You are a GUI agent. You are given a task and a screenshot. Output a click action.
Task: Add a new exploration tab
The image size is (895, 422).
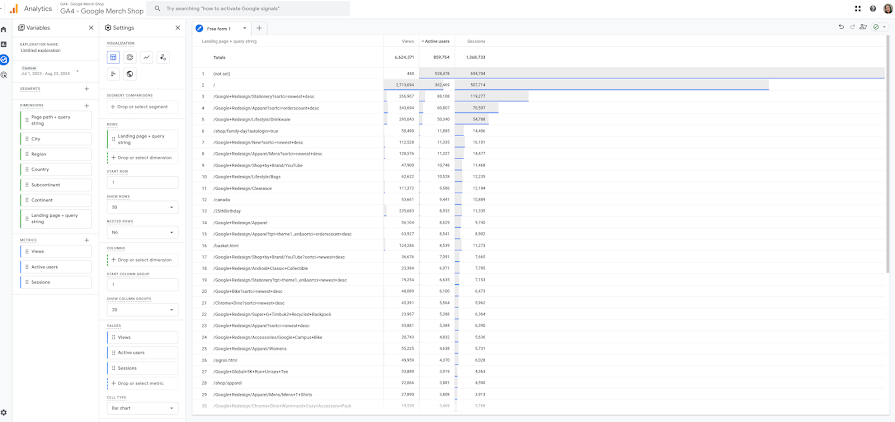(x=259, y=28)
